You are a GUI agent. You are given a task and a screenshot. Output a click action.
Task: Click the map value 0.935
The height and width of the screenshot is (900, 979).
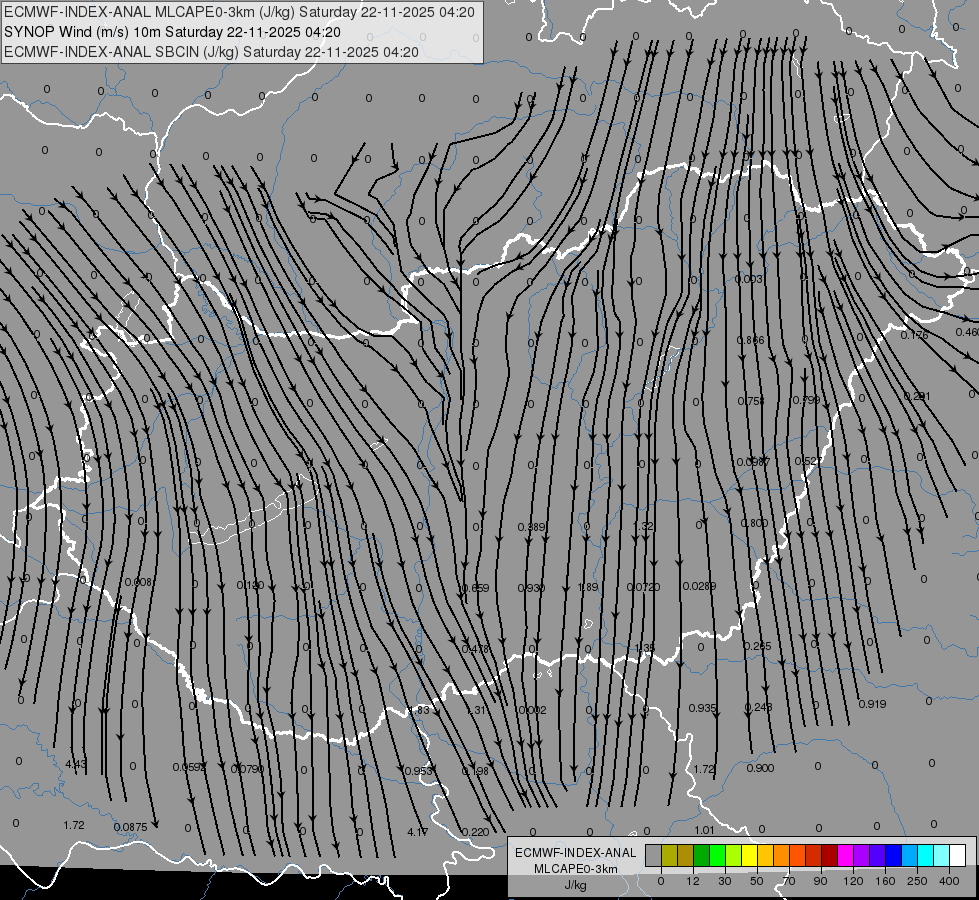click(702, 708)
